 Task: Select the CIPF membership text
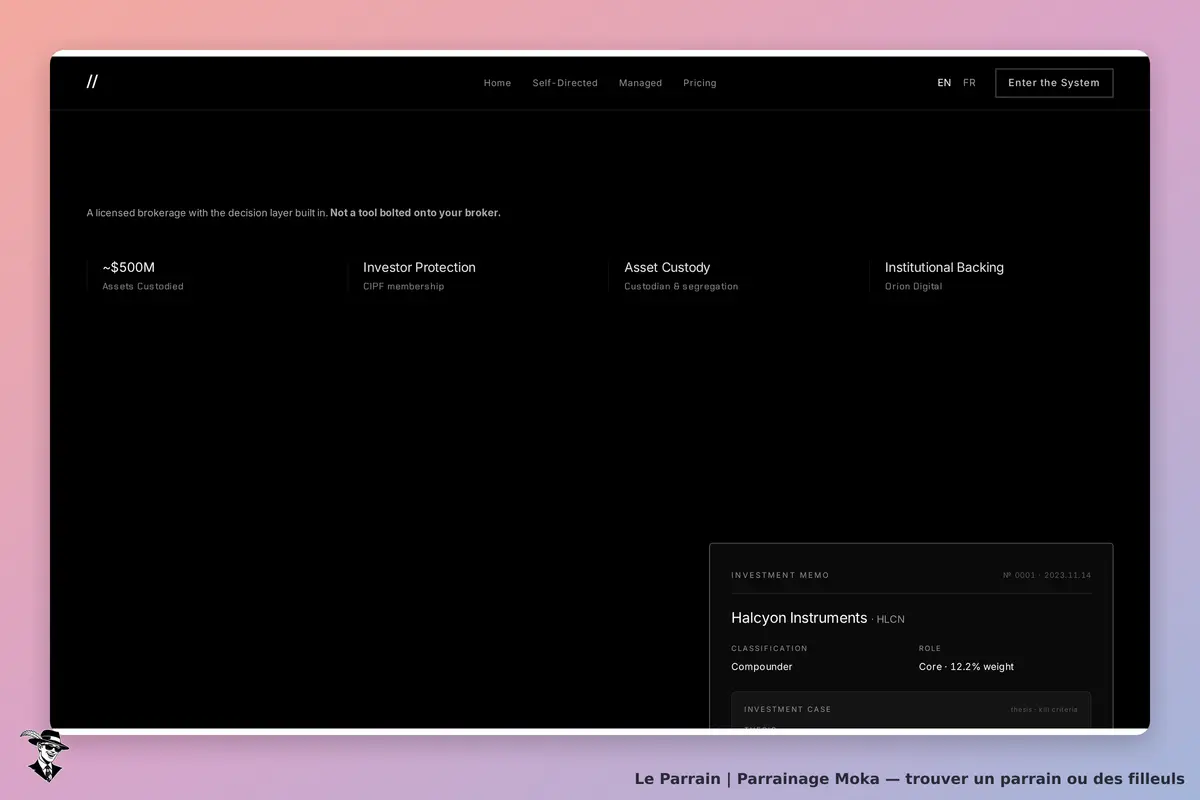click(403, 286)
